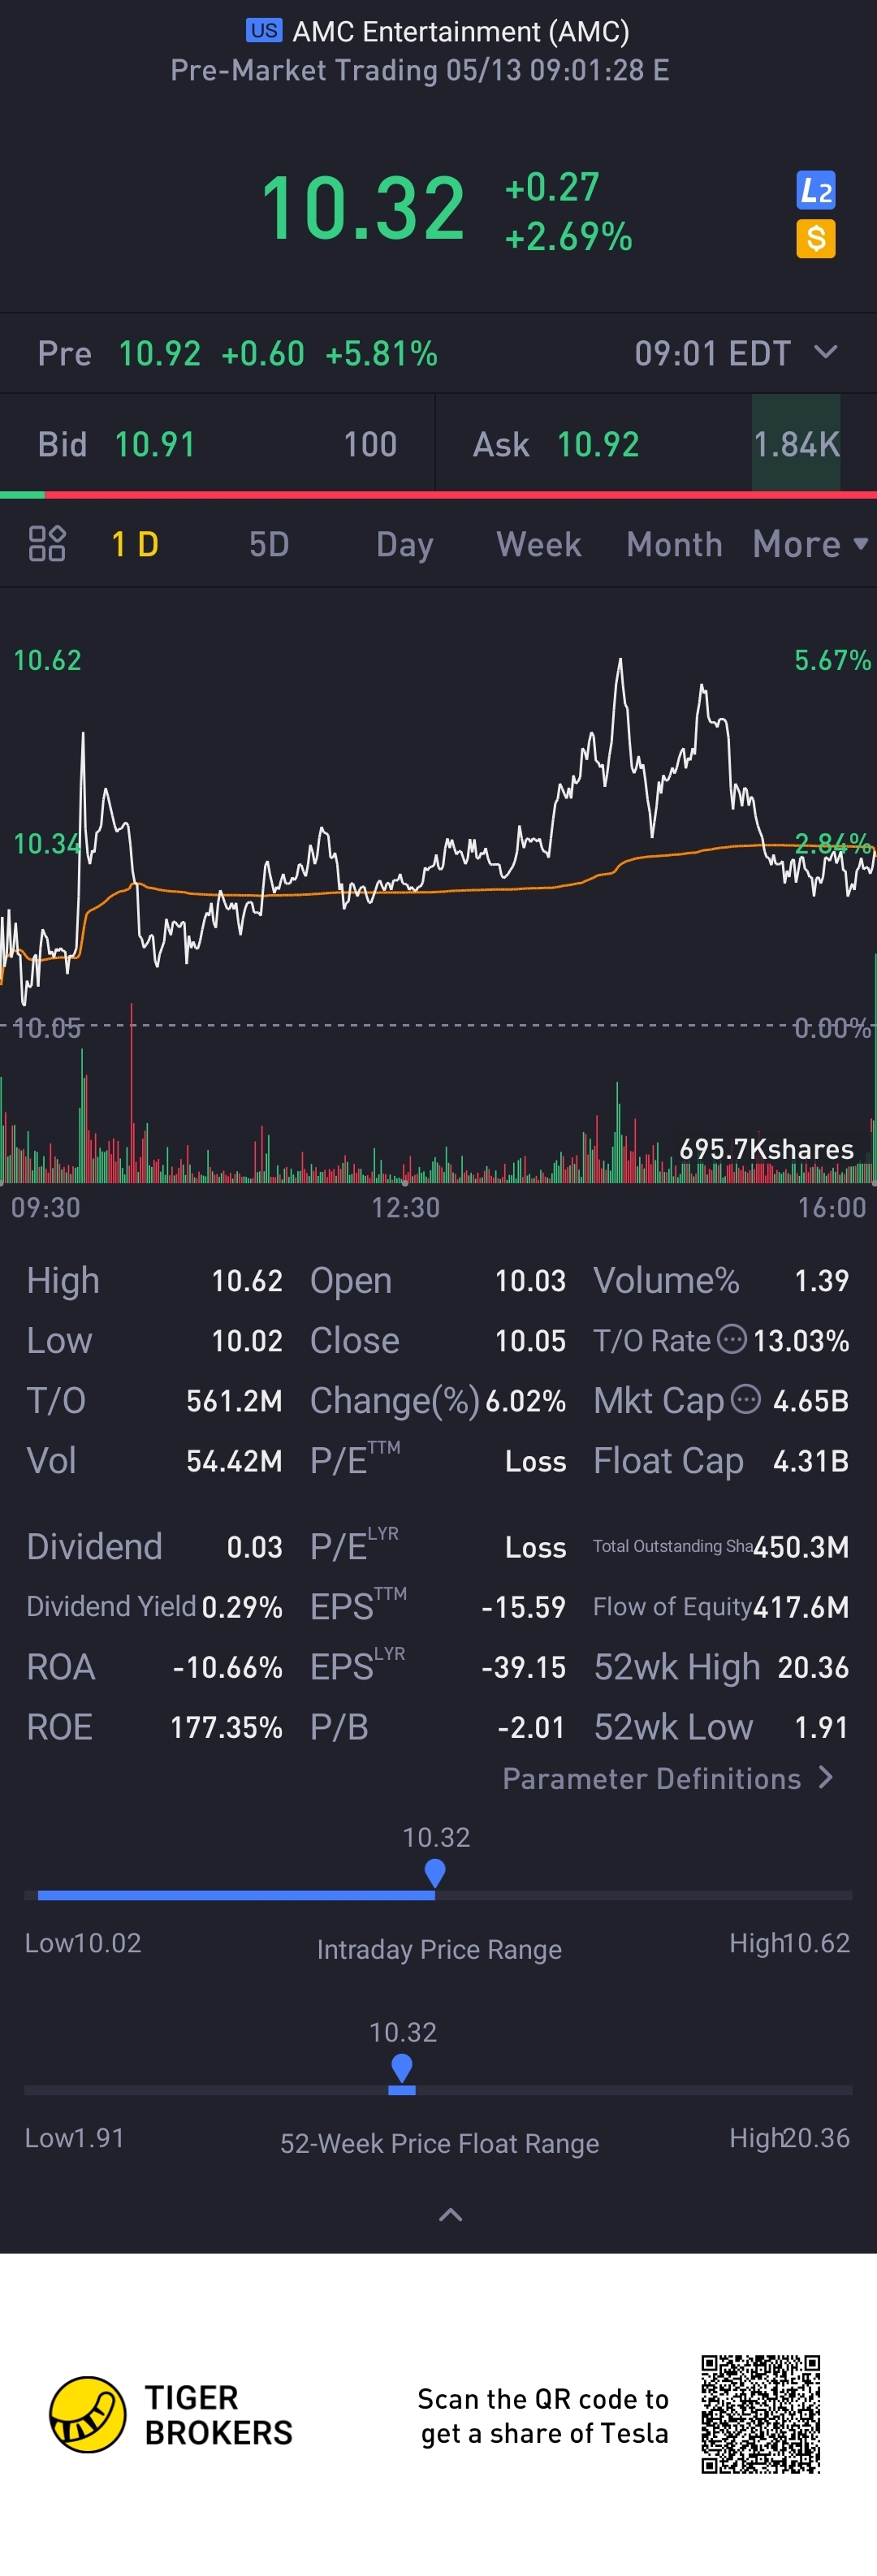Tap the AMC Entertainment (AMC) title
Screen dimensions: 877x2576
coord(461,31)
